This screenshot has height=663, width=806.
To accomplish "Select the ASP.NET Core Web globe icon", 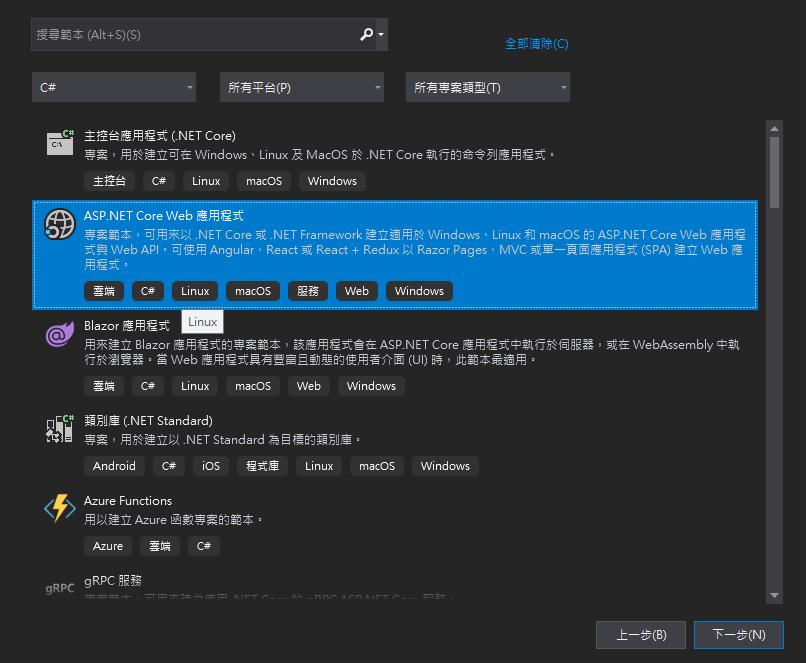I will (x=60, y=224).
